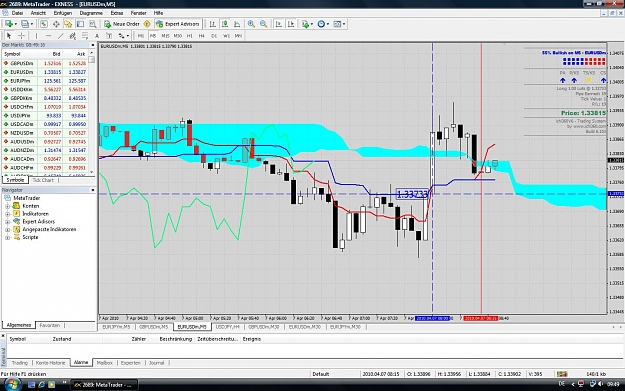Image resolution: width=625 pixels, height=391 pixels.
Task: Toggle the Terminal window icon
Action: [x=81, y=24]
